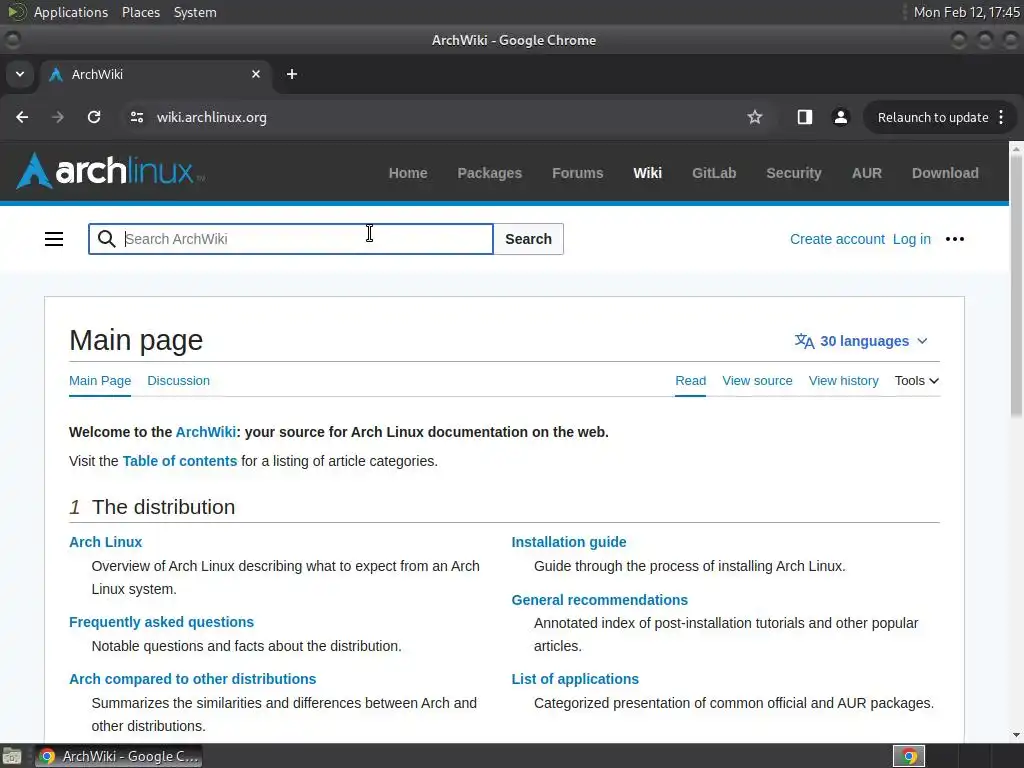Open Chrome profile icon
1024x768 pixels.
click(840, 117)
